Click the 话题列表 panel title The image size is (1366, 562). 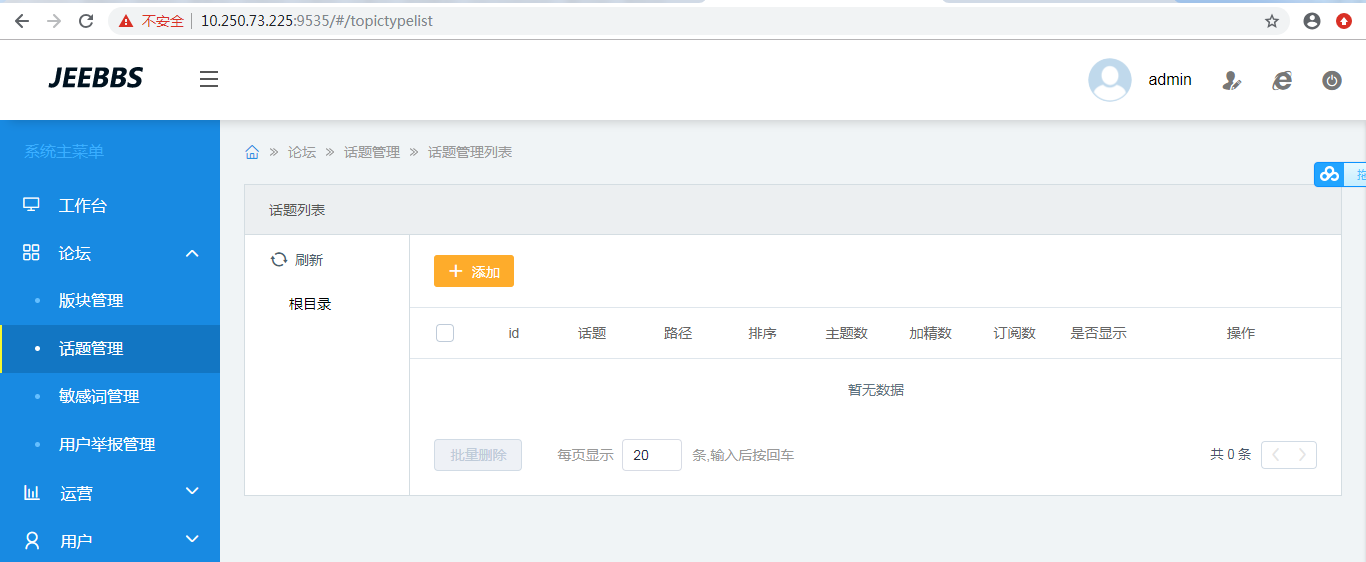click(x=297, y=210)
